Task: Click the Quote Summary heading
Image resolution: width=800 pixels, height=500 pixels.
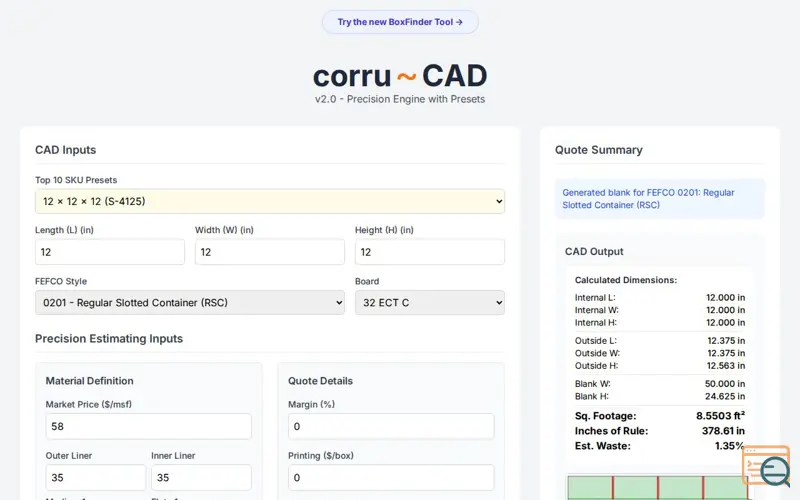Action: tap(598, 150)
